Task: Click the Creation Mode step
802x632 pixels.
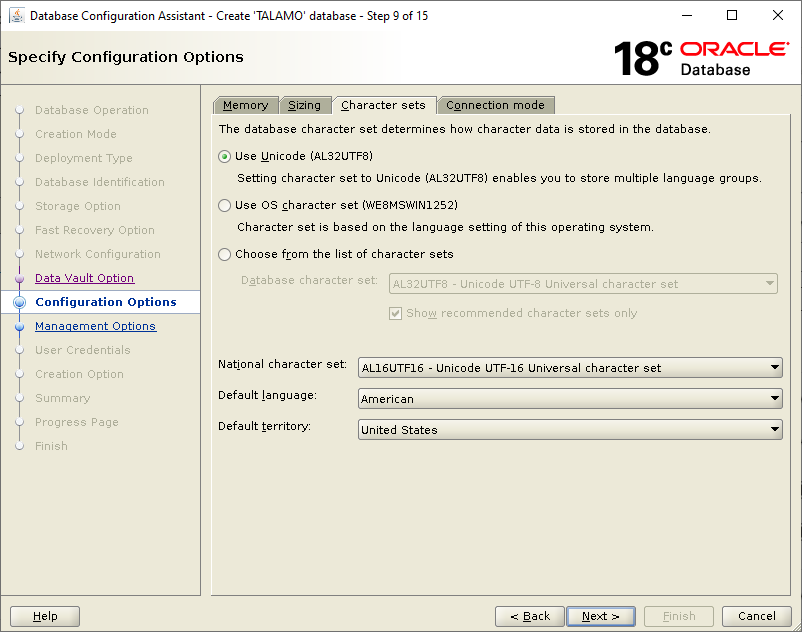Action: (76, 134)
